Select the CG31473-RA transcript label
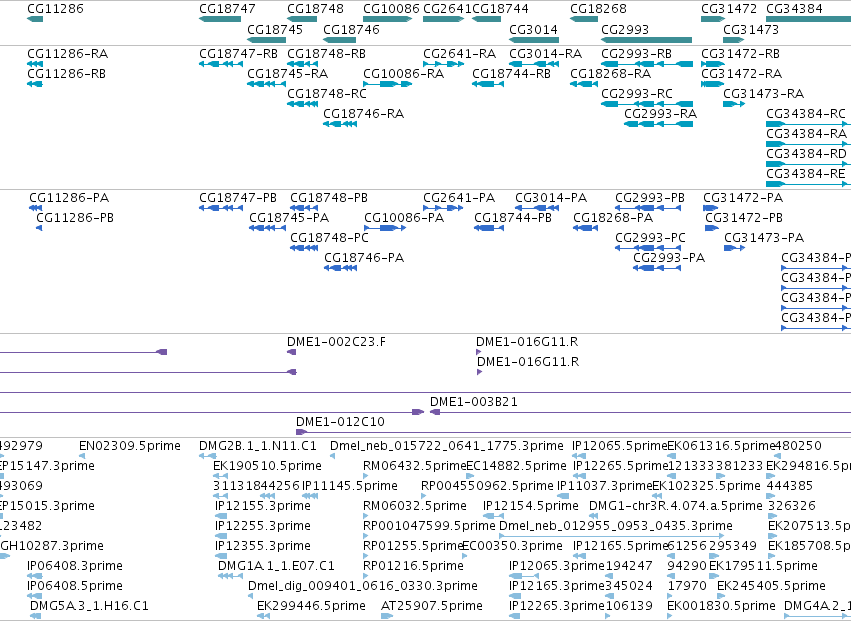This screenshot has height=621, width=851. (x=764, y=93)
